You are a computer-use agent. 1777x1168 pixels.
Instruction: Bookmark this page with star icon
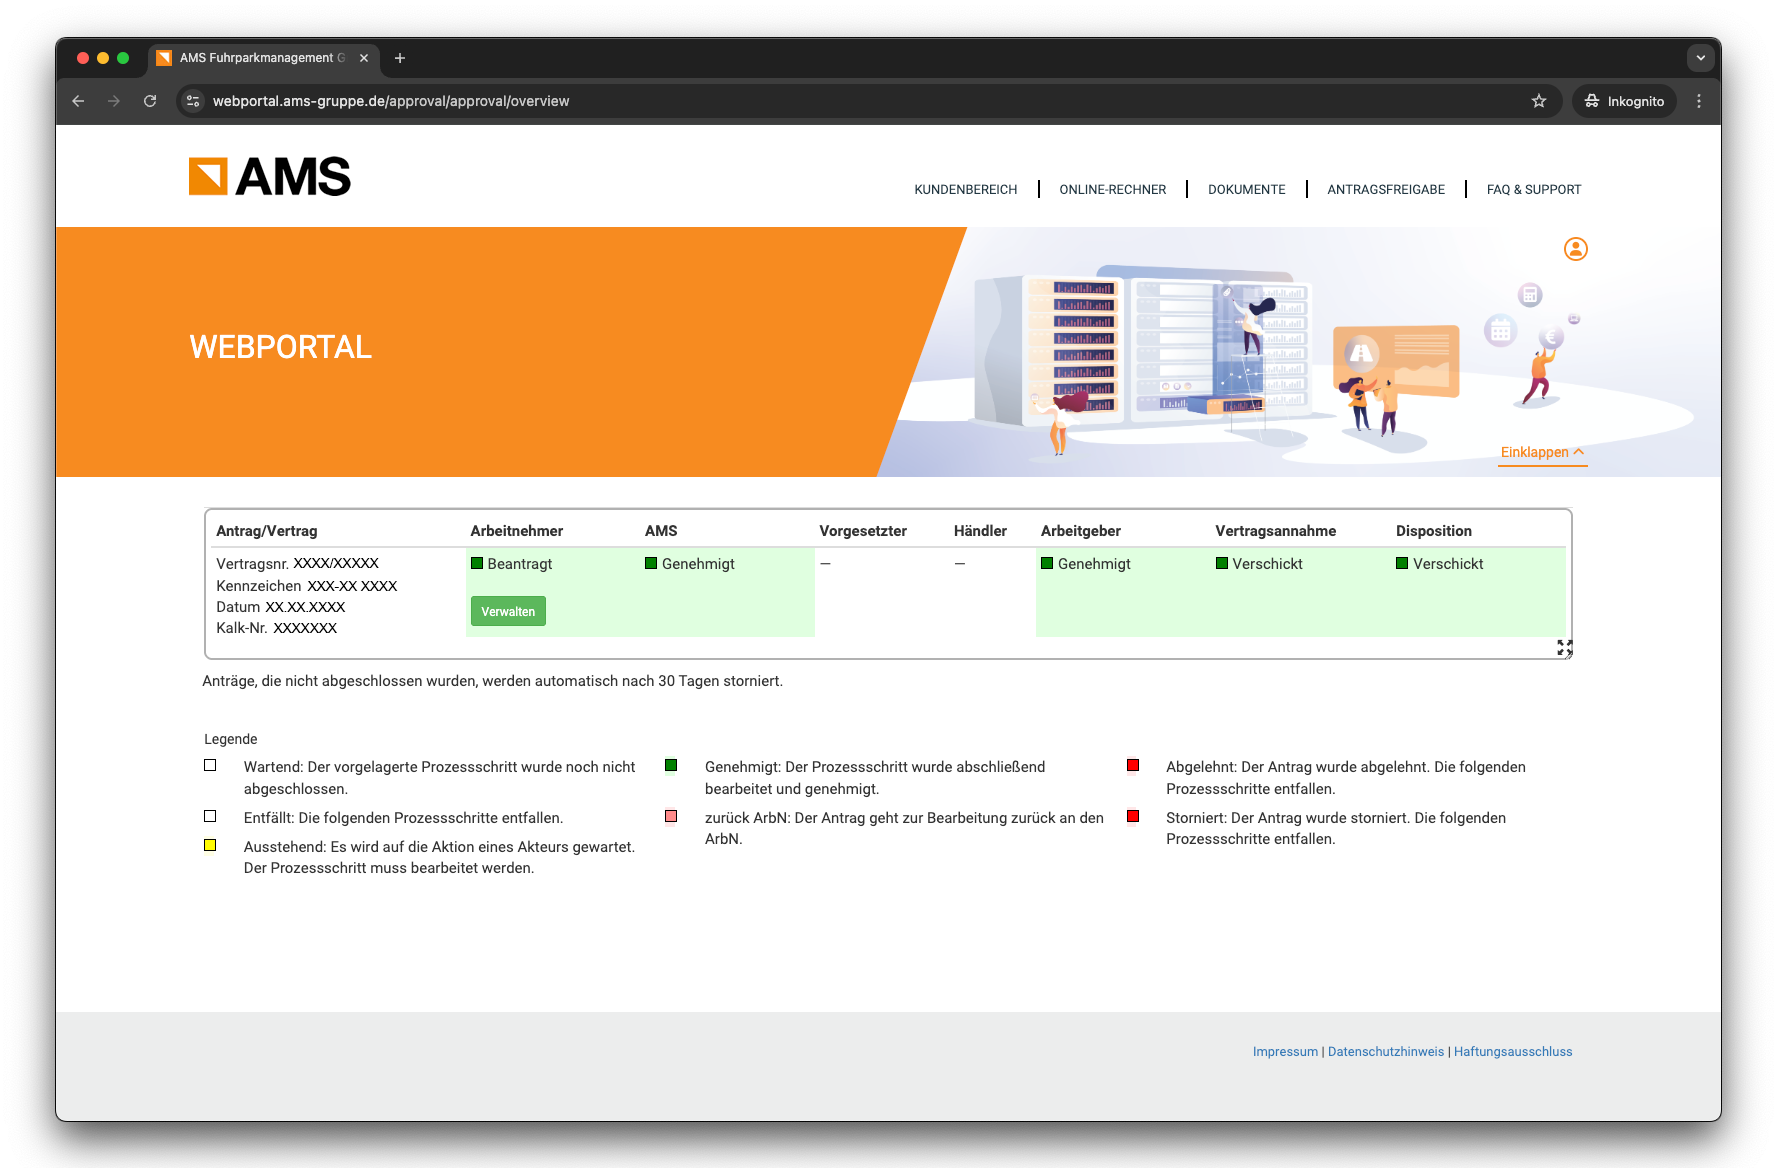[x=1538, y=101]
